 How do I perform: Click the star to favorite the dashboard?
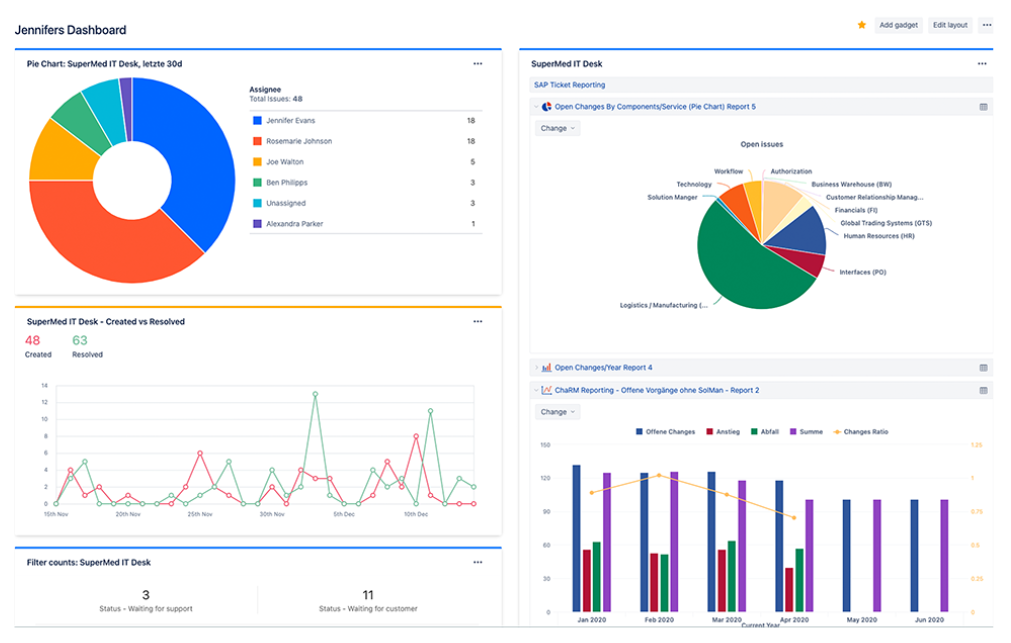click(861, 24)
